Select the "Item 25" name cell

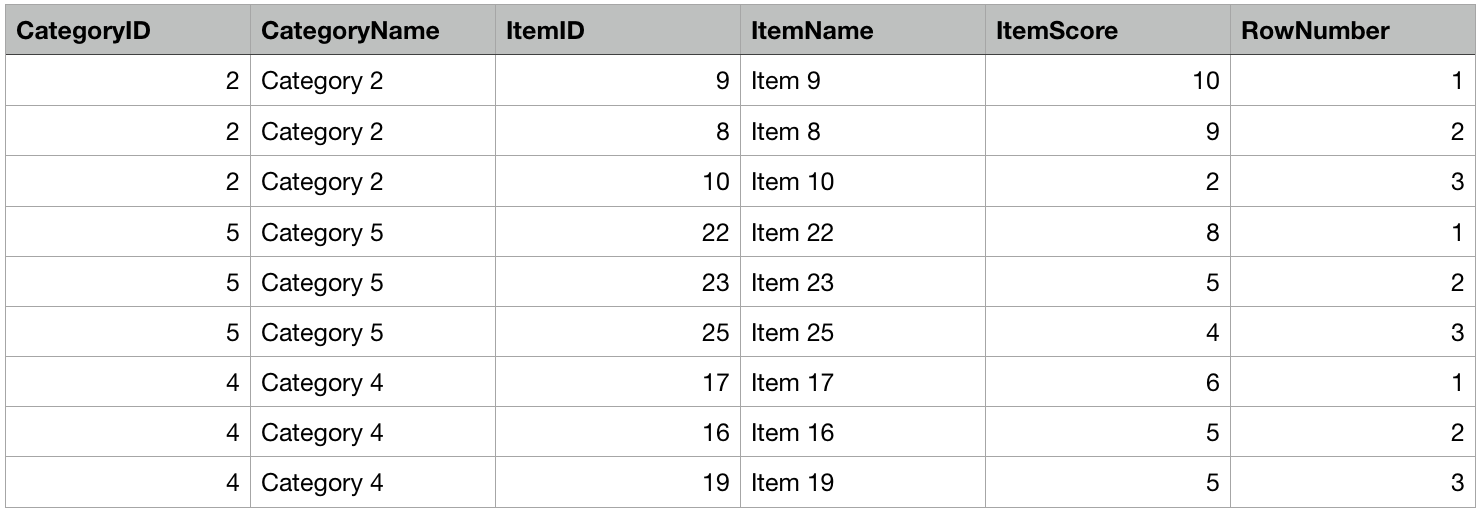(792, 333)
